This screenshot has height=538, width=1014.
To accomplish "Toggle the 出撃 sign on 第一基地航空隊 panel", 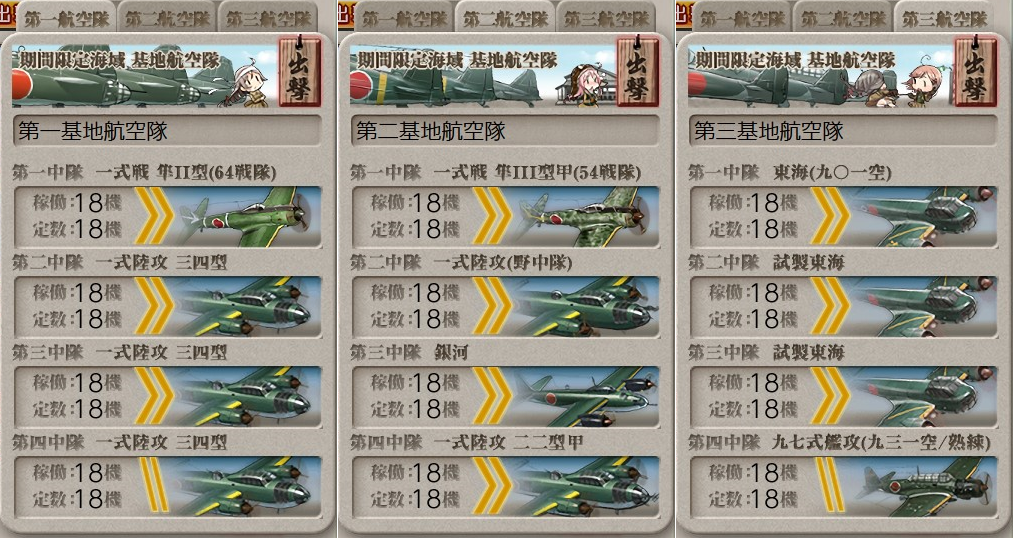I will pyautogui.click(x=299, y=71).
